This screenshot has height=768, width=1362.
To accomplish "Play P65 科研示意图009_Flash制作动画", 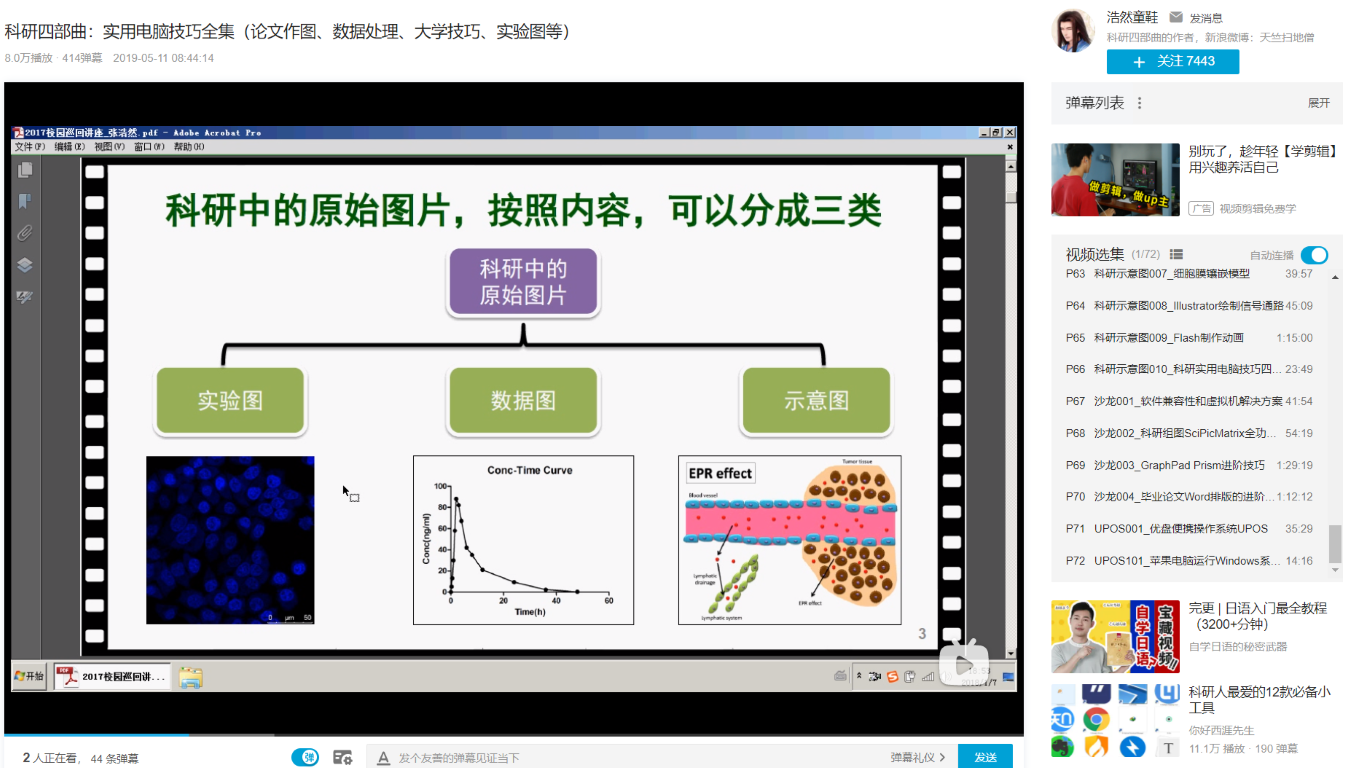I will coord(1190,338).
